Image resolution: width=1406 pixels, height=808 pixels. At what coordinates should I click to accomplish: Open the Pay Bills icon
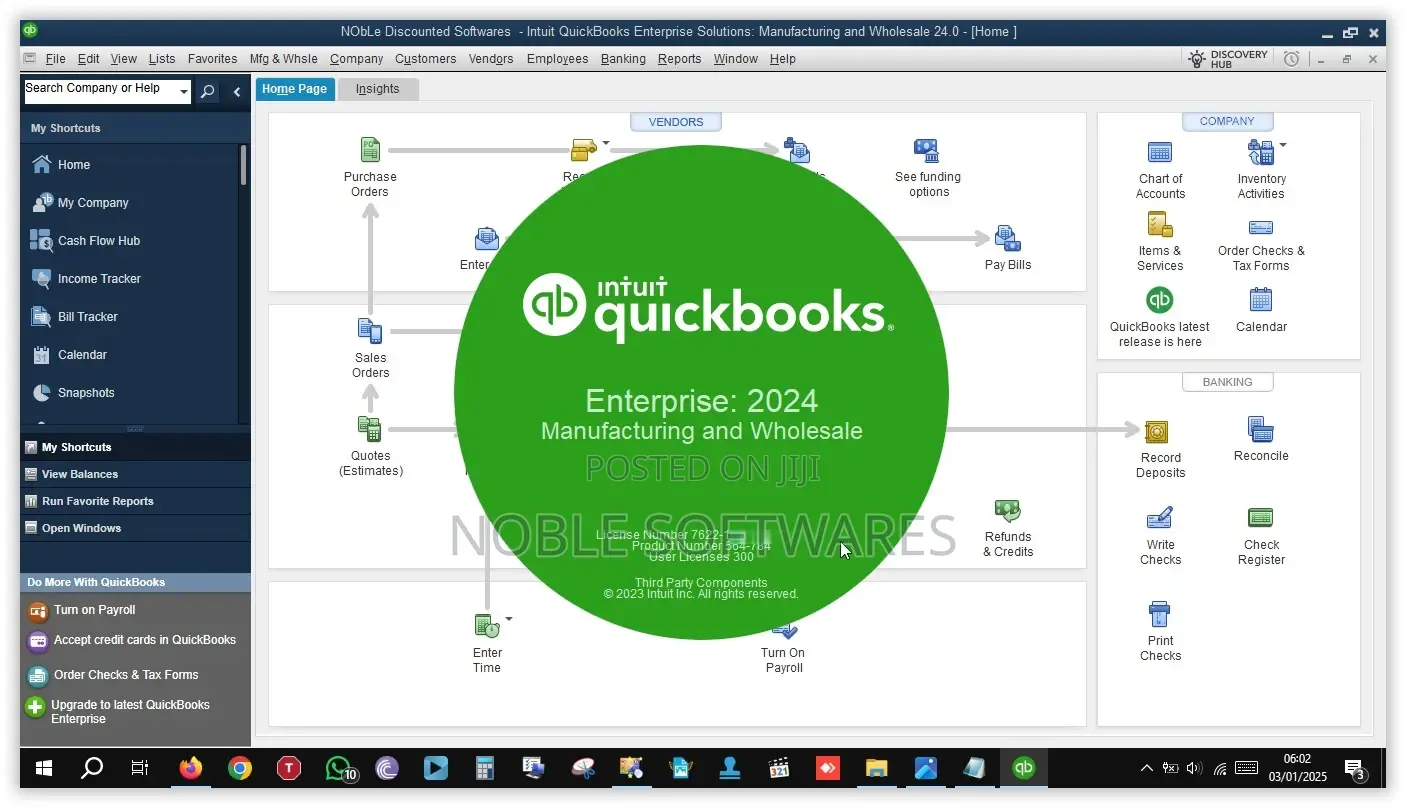click(1007, 239)
